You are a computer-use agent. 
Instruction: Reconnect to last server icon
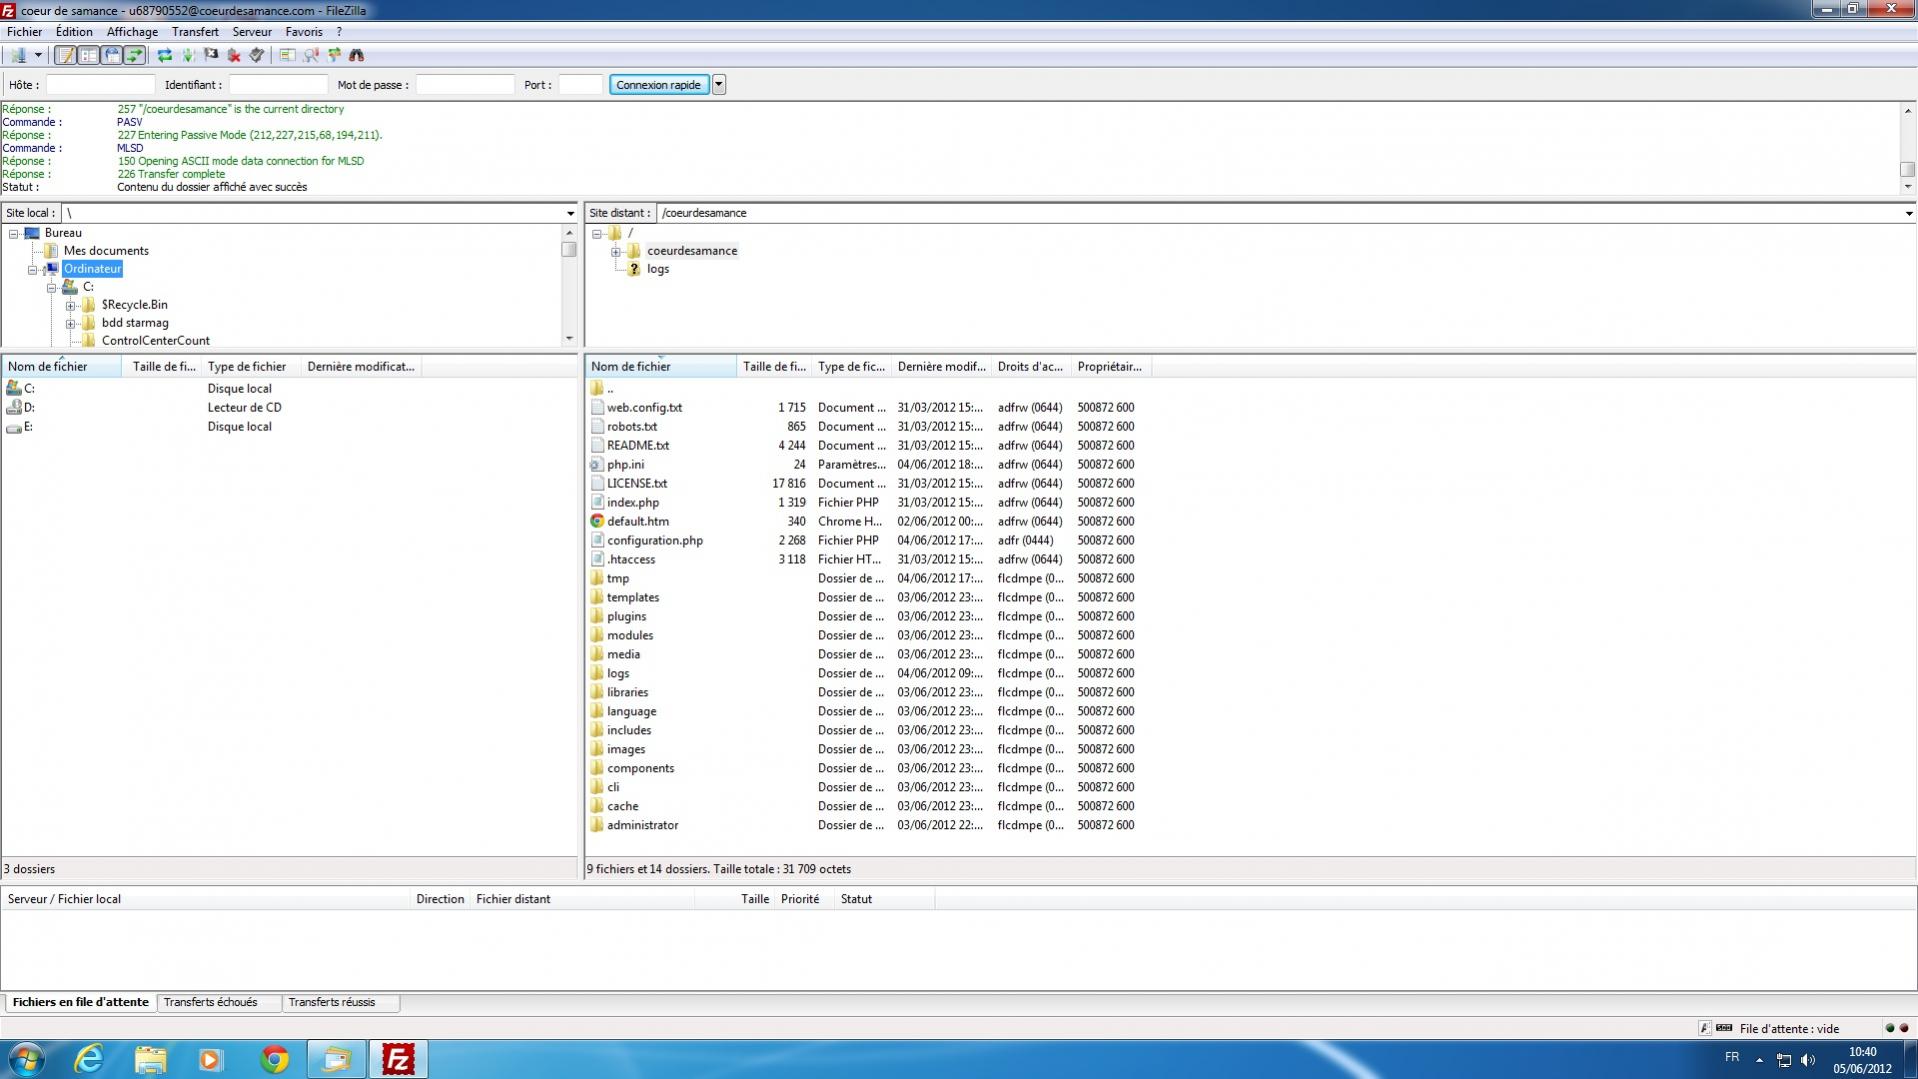point(257,55)
